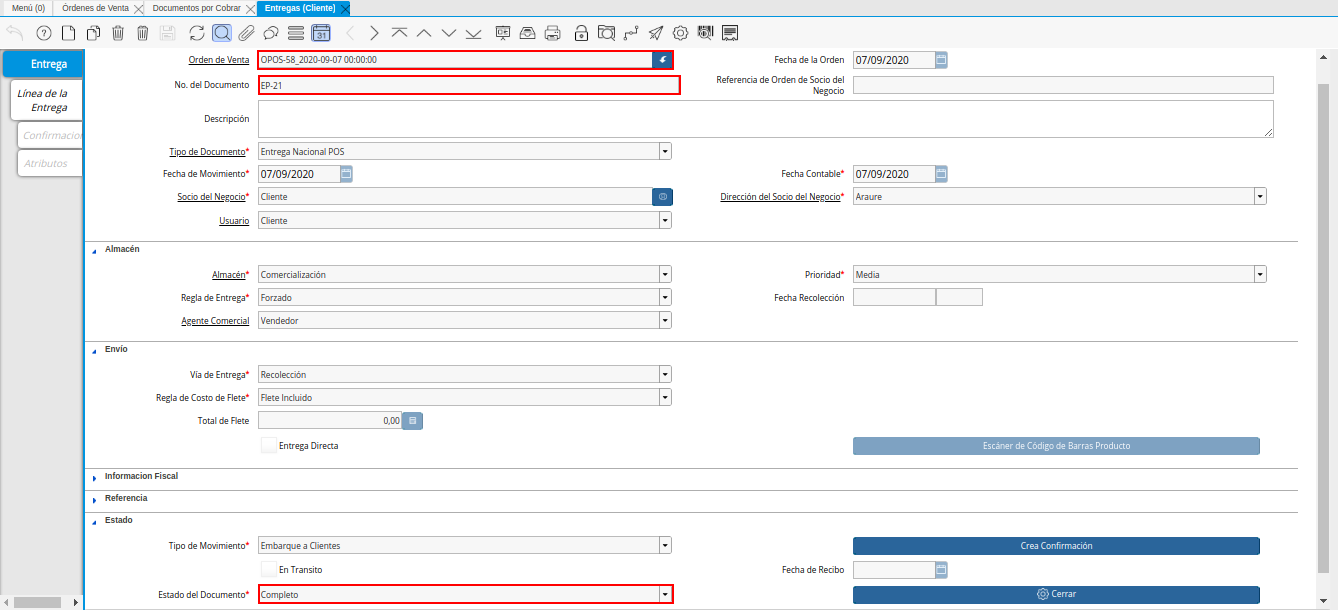Click the Help question mark icon
The image size is (1338, 612).
43,33
